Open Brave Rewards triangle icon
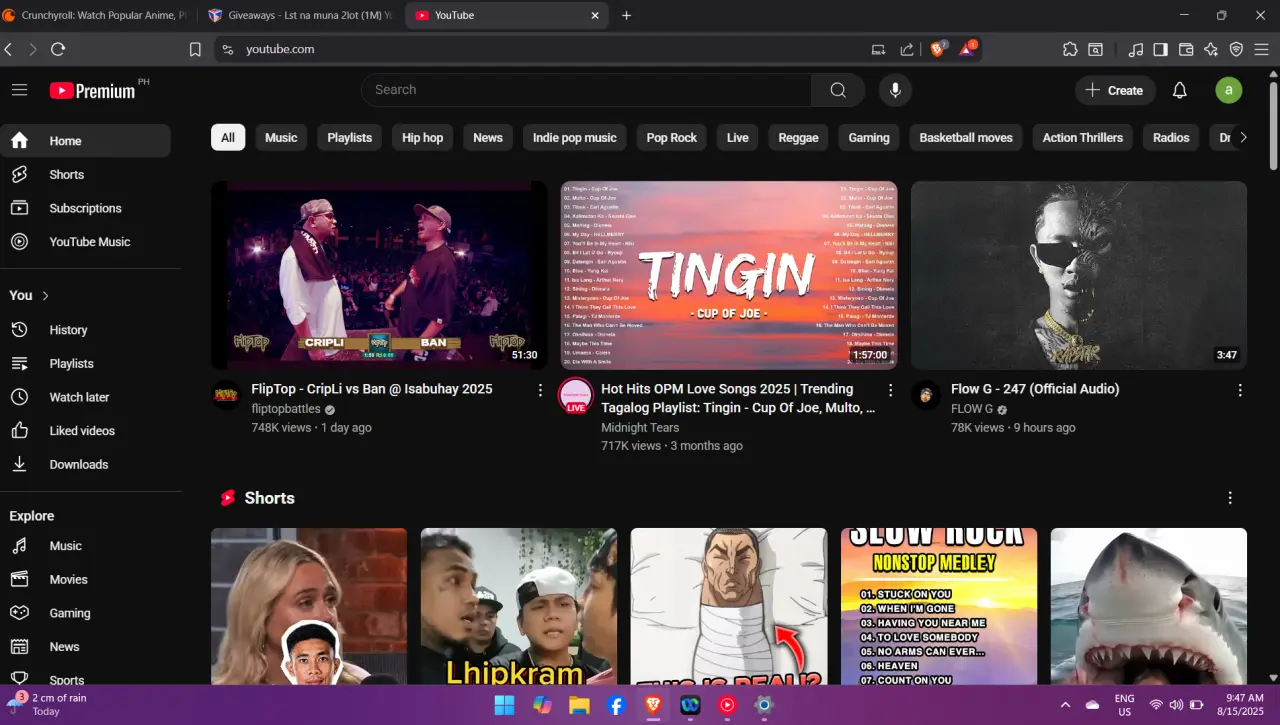This screenshot has height=725, width=1280. click(968, 49)
